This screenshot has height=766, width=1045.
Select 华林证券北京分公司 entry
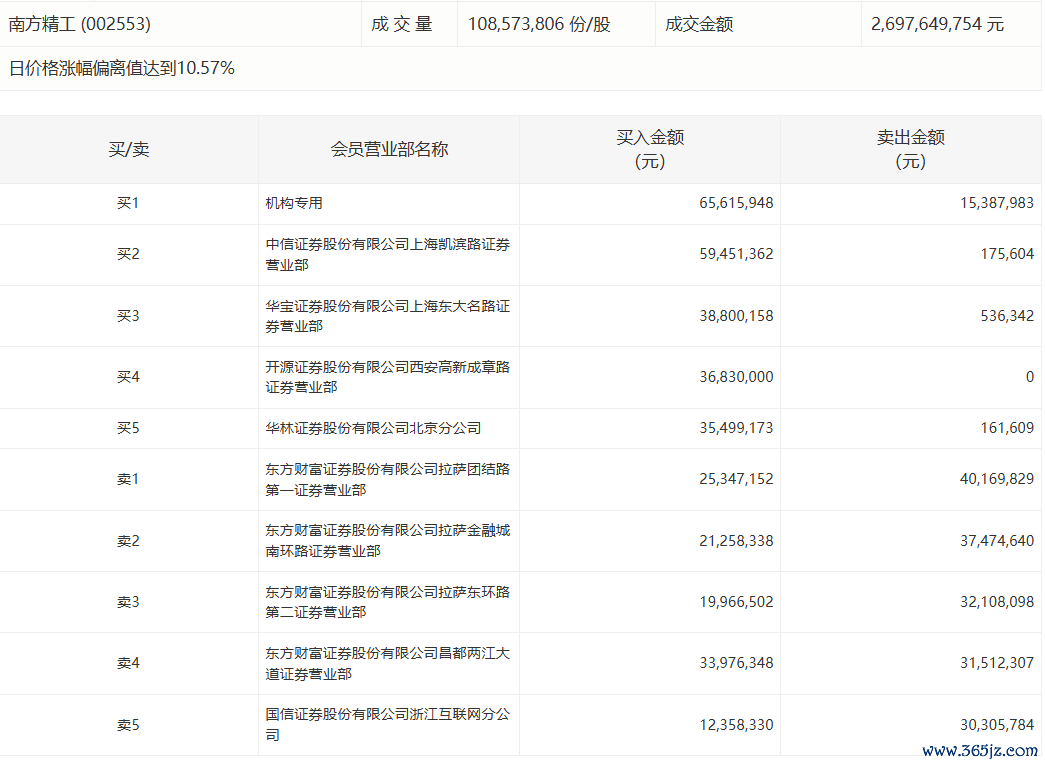[373, 428]
